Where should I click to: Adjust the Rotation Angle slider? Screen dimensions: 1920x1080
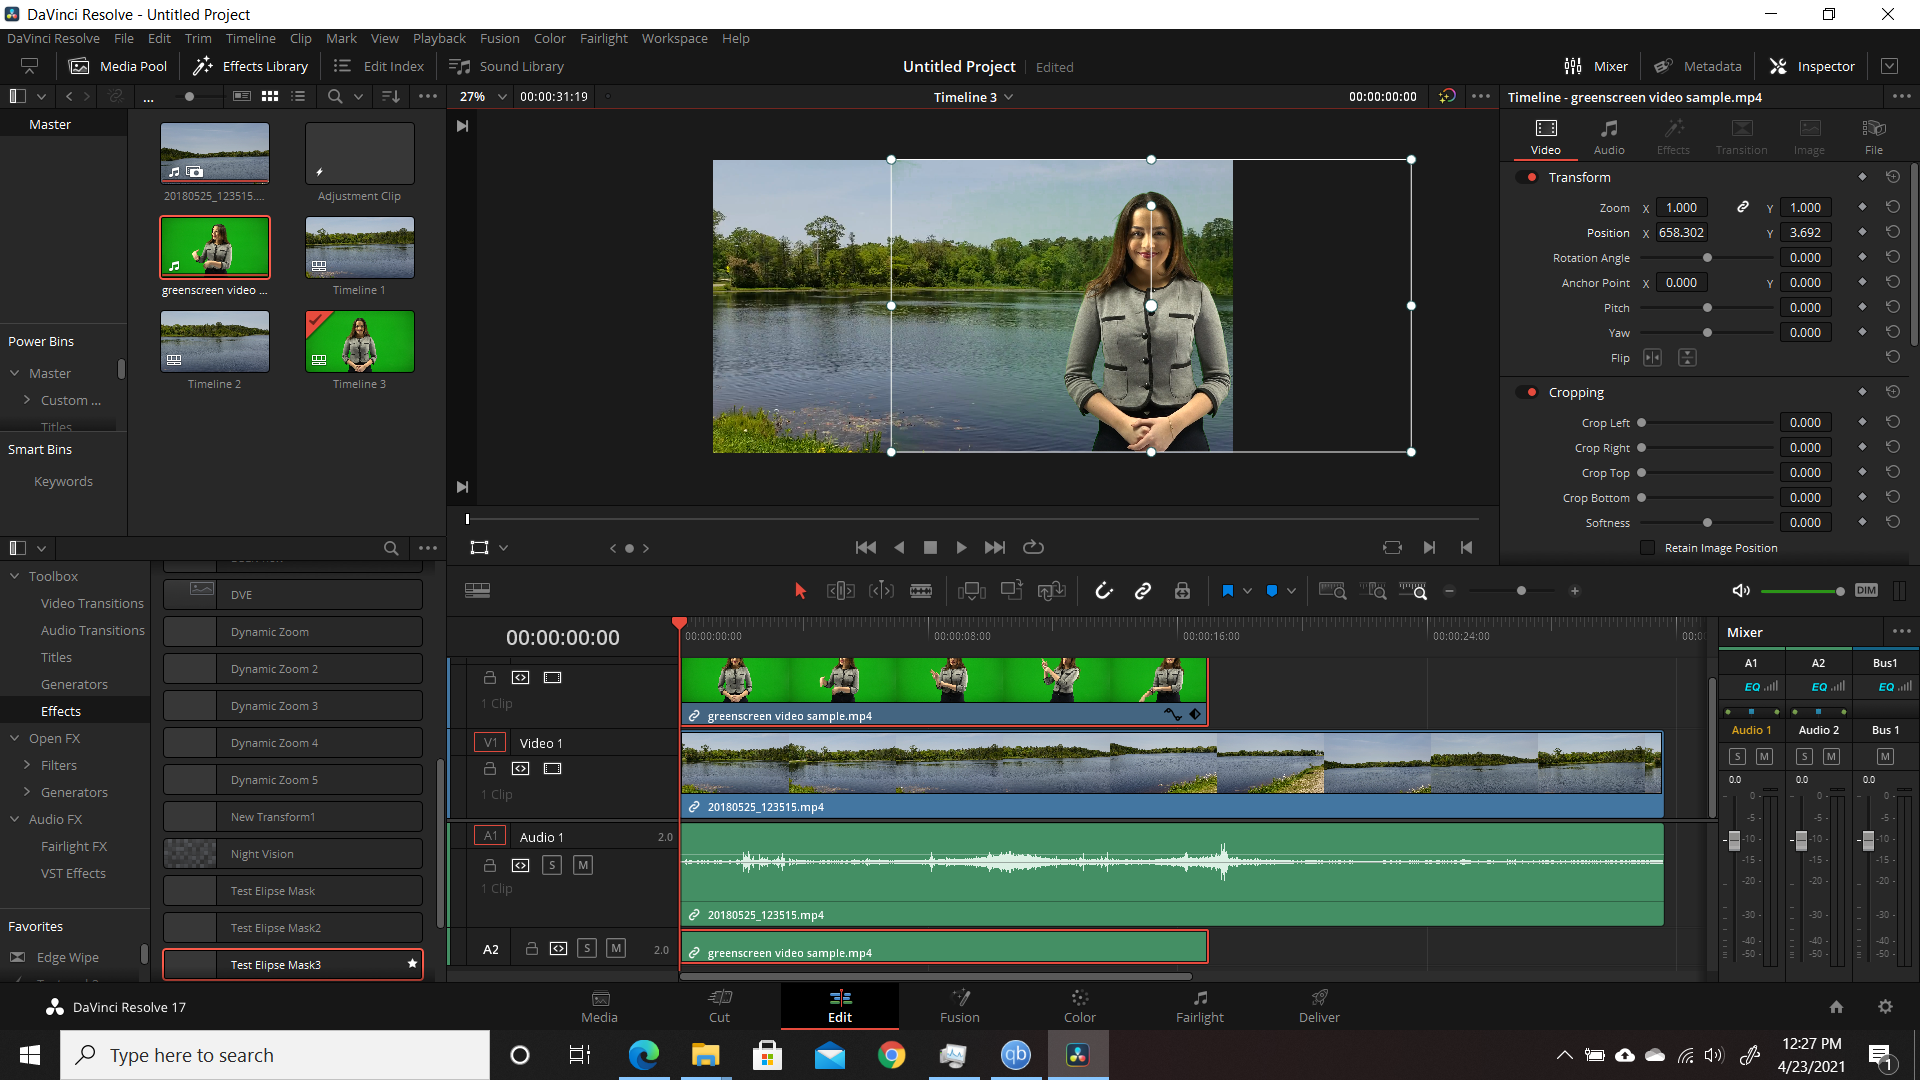click(1706, 258)
